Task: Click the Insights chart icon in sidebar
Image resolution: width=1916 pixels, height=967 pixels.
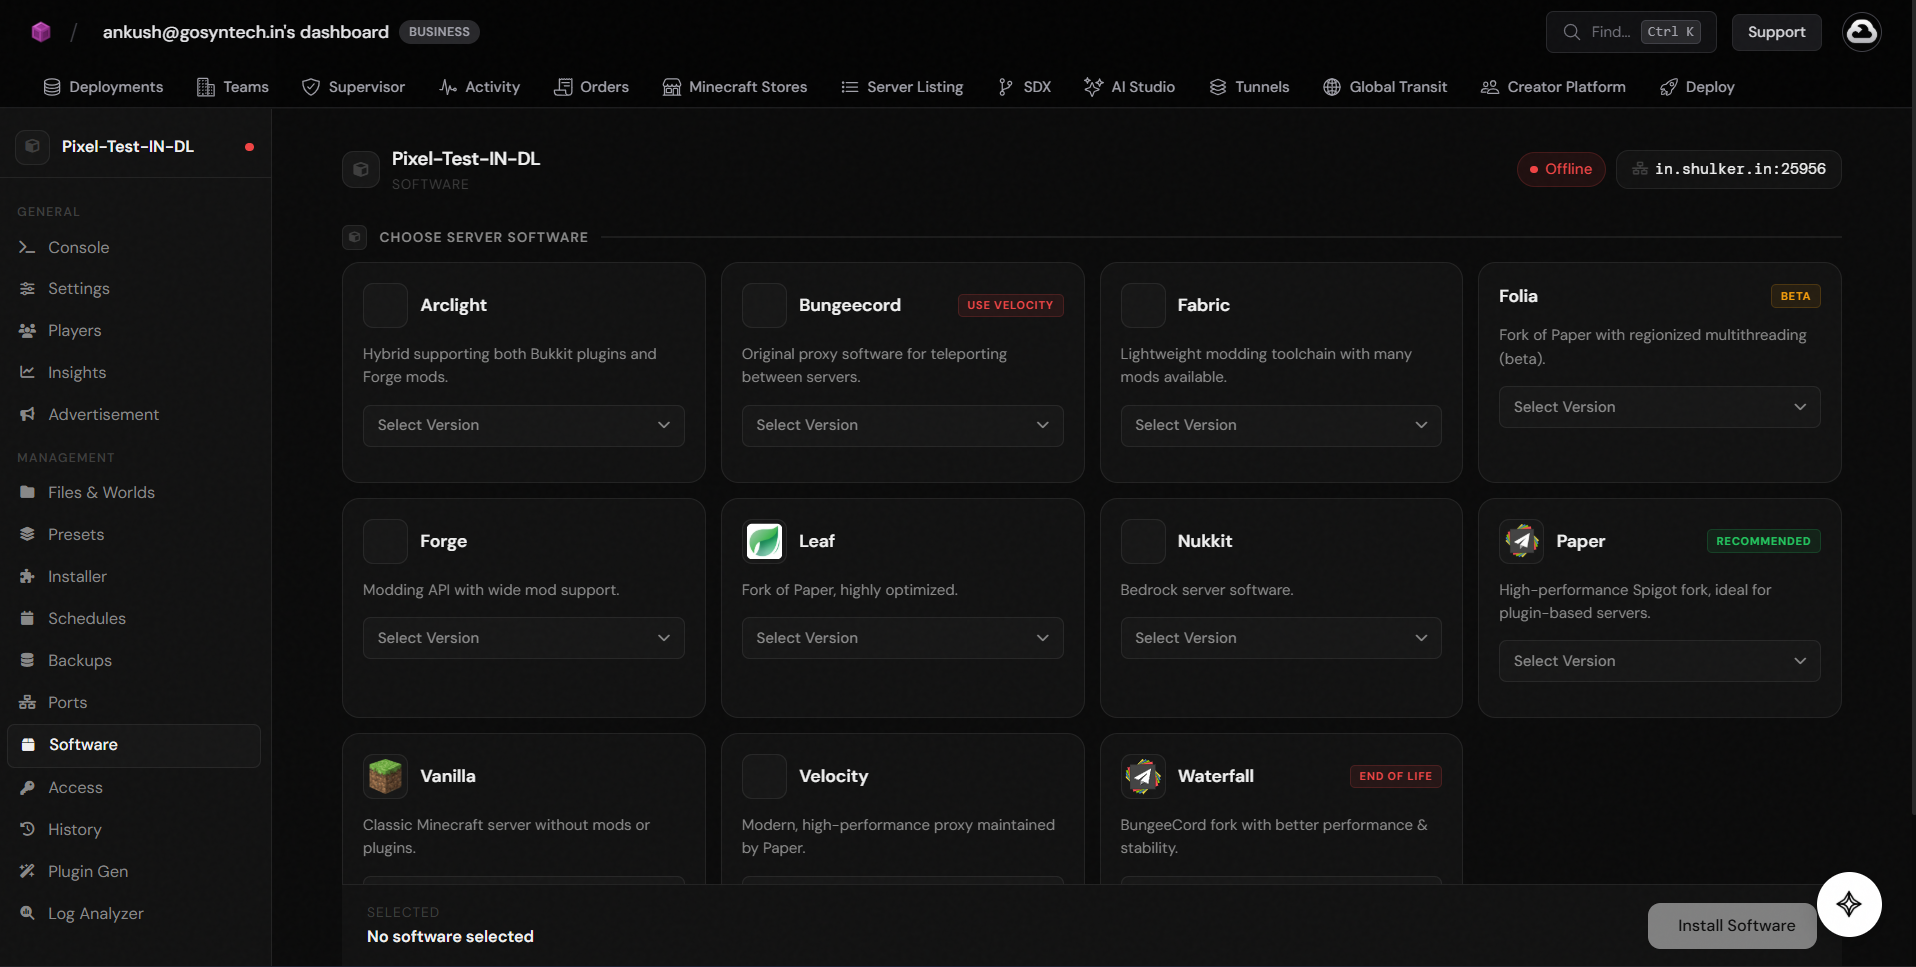Action: (x=27, y=372)
